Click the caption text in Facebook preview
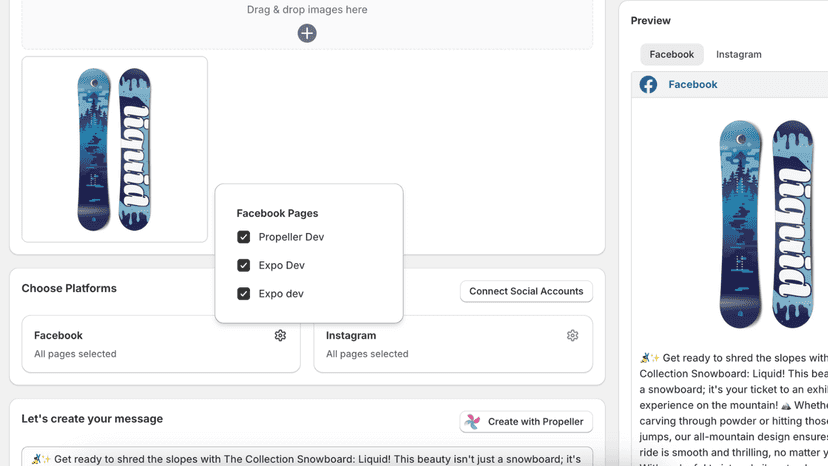 733,408
